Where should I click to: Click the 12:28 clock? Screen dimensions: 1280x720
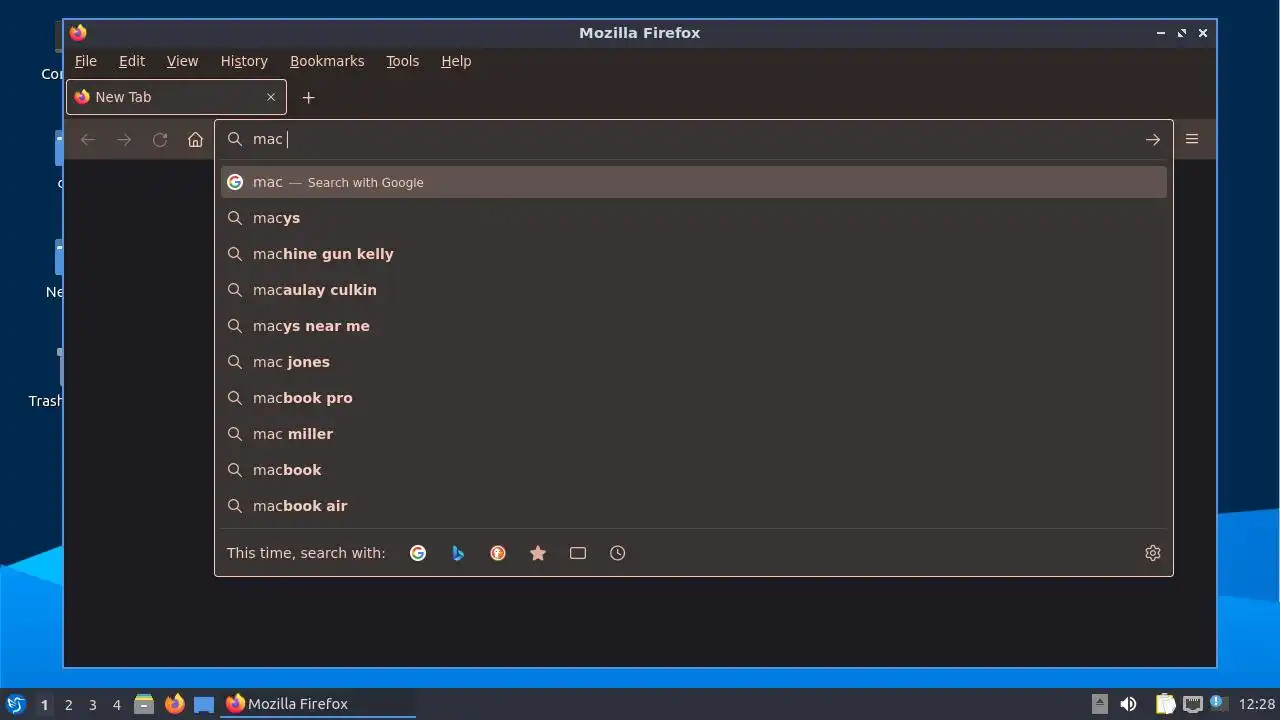click(x=1257, y=704)
